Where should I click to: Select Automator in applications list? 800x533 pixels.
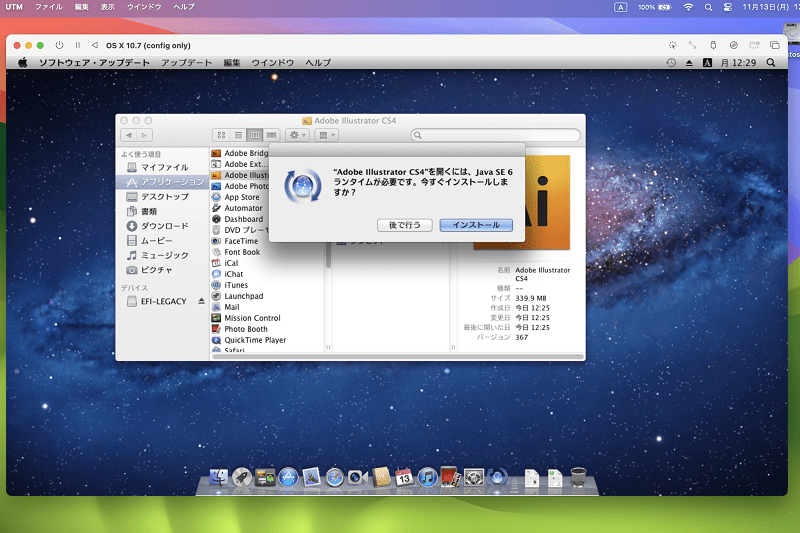tap(243, 208)
